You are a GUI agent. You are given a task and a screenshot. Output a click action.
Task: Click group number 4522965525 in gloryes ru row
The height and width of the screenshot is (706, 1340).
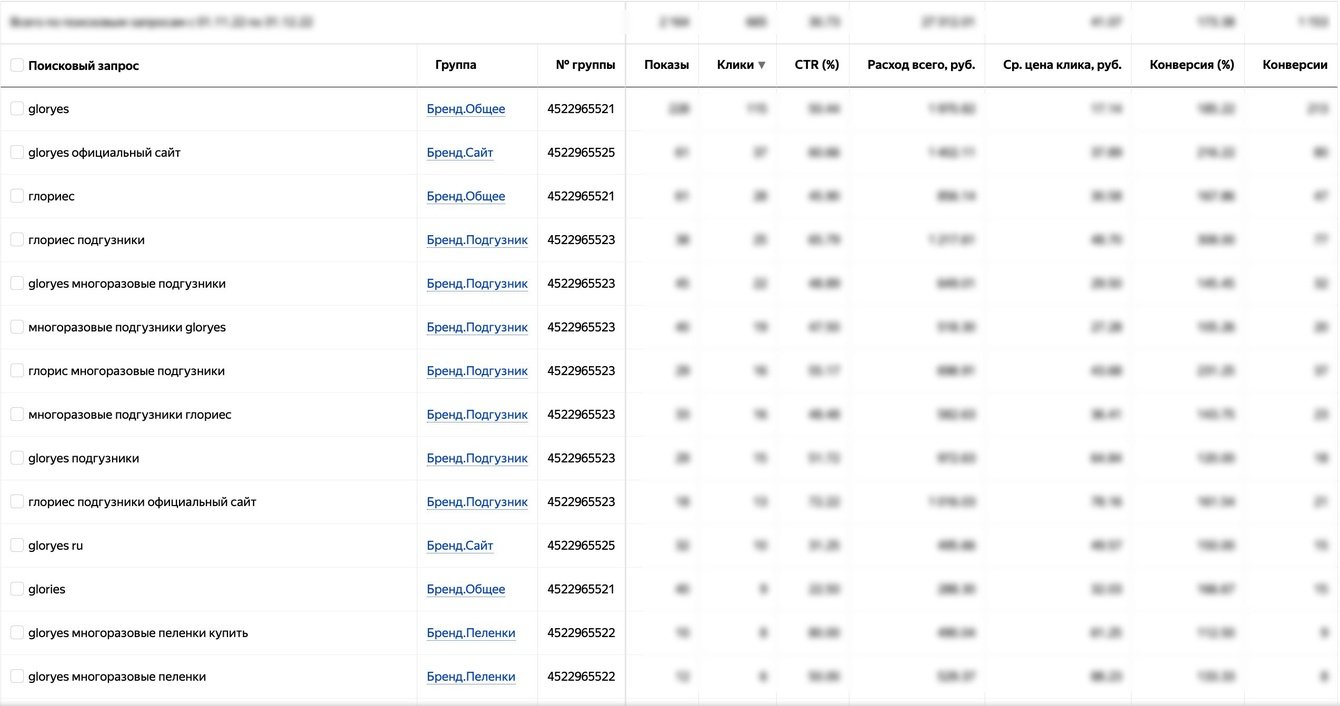click(x=581, y=545)
